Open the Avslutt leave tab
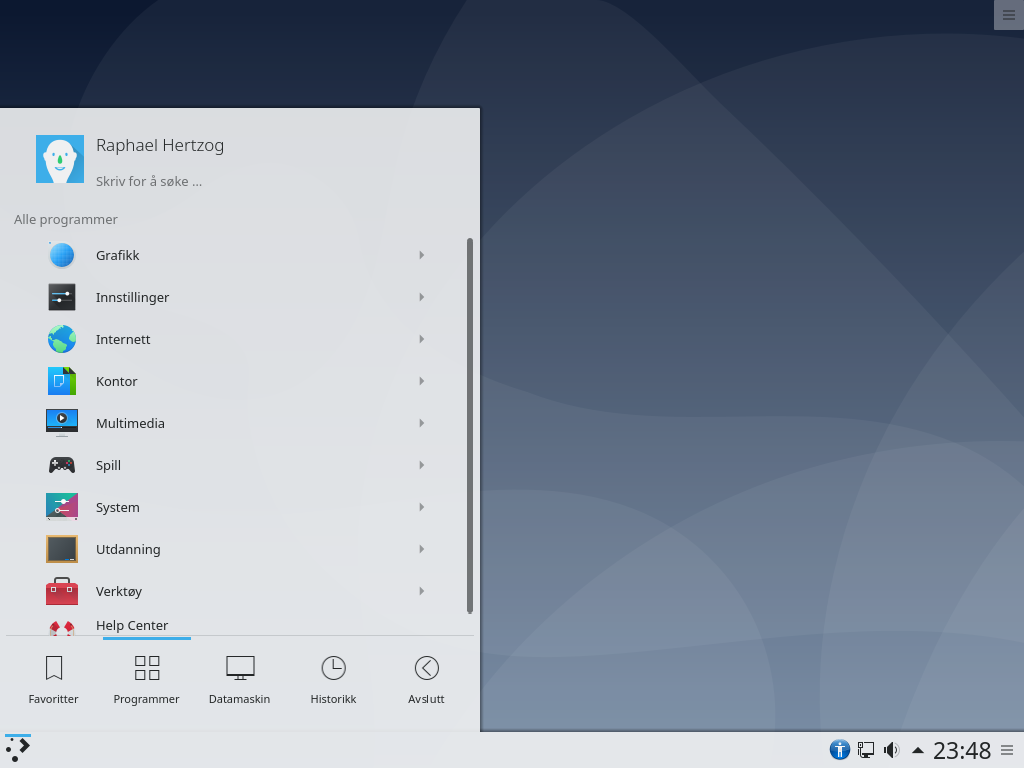 tap(426, 680)
